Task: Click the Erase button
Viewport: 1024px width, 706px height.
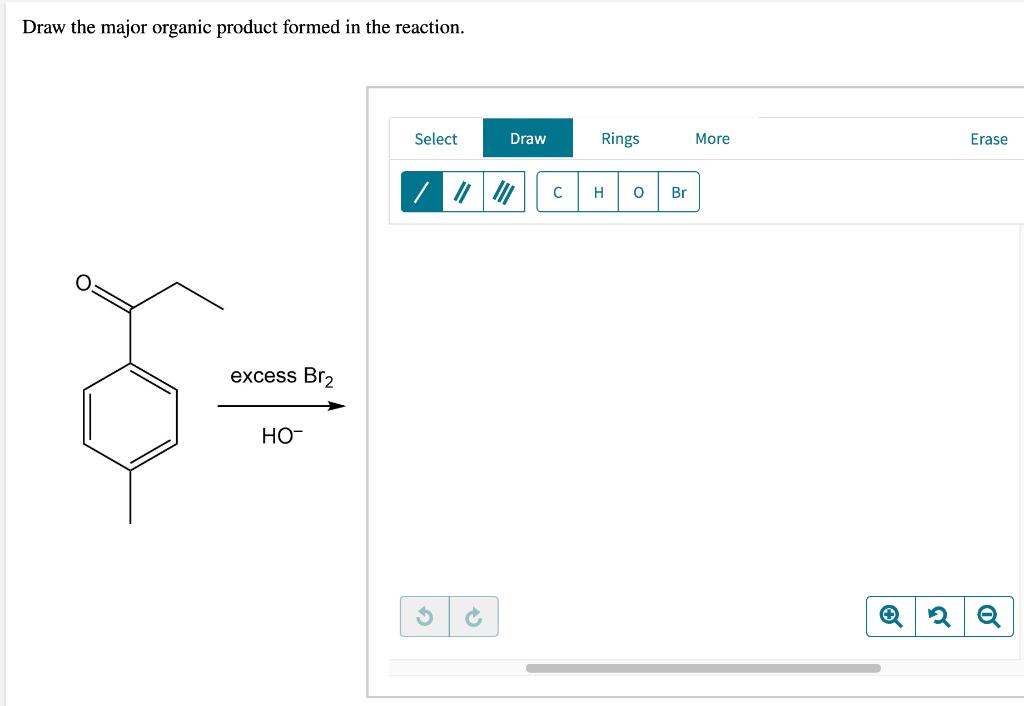Action: [989, 139]
